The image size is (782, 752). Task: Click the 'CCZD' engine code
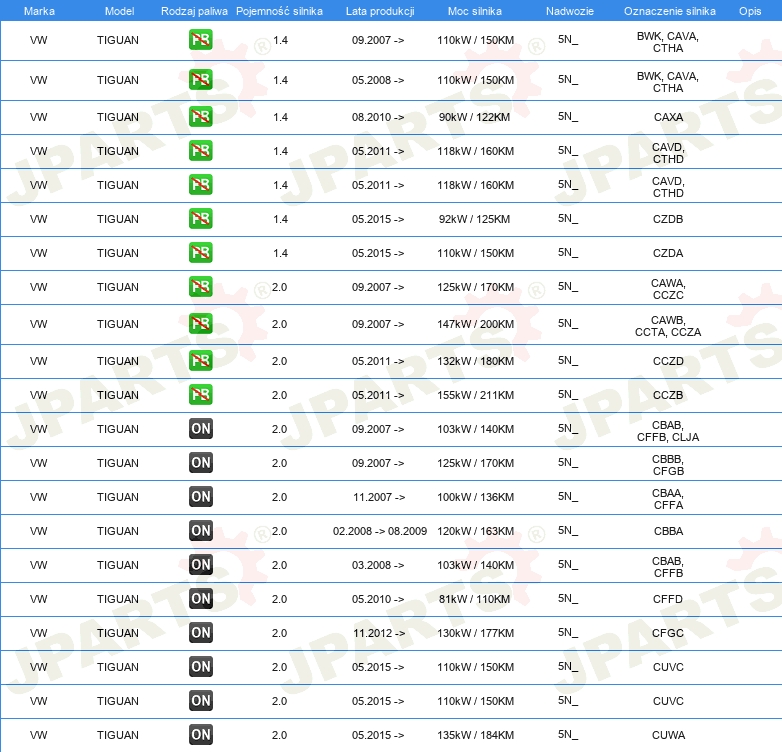pyautogui.click(x=668, y=361)
